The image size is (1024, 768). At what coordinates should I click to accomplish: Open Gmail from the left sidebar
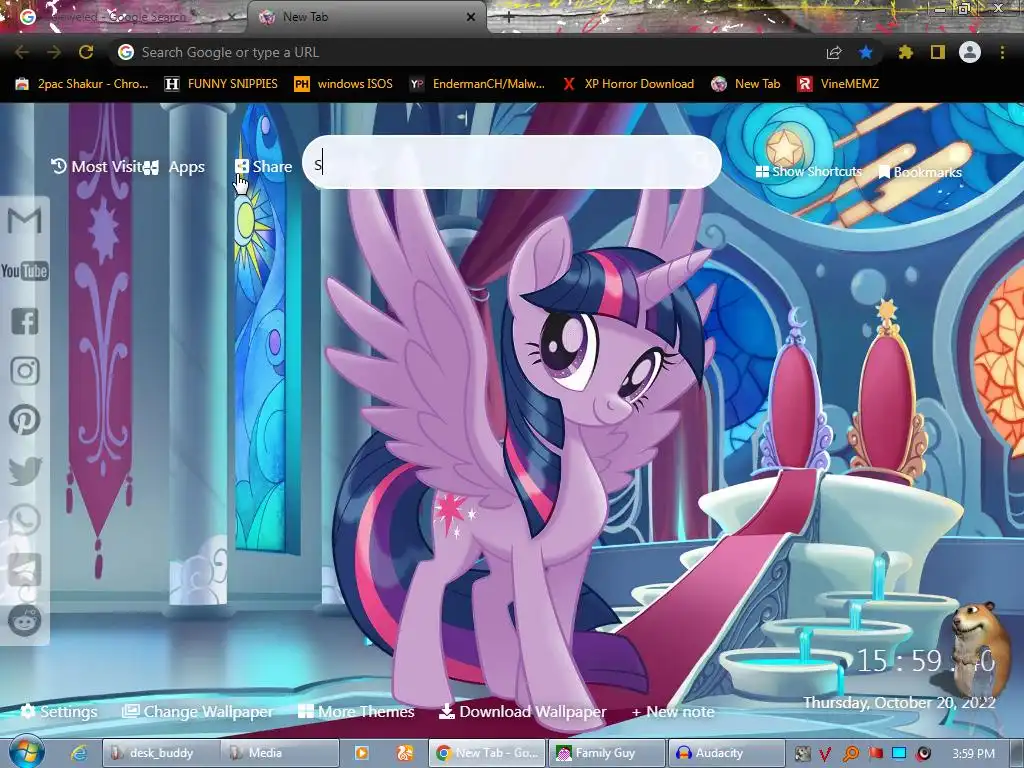coord(25,220)
